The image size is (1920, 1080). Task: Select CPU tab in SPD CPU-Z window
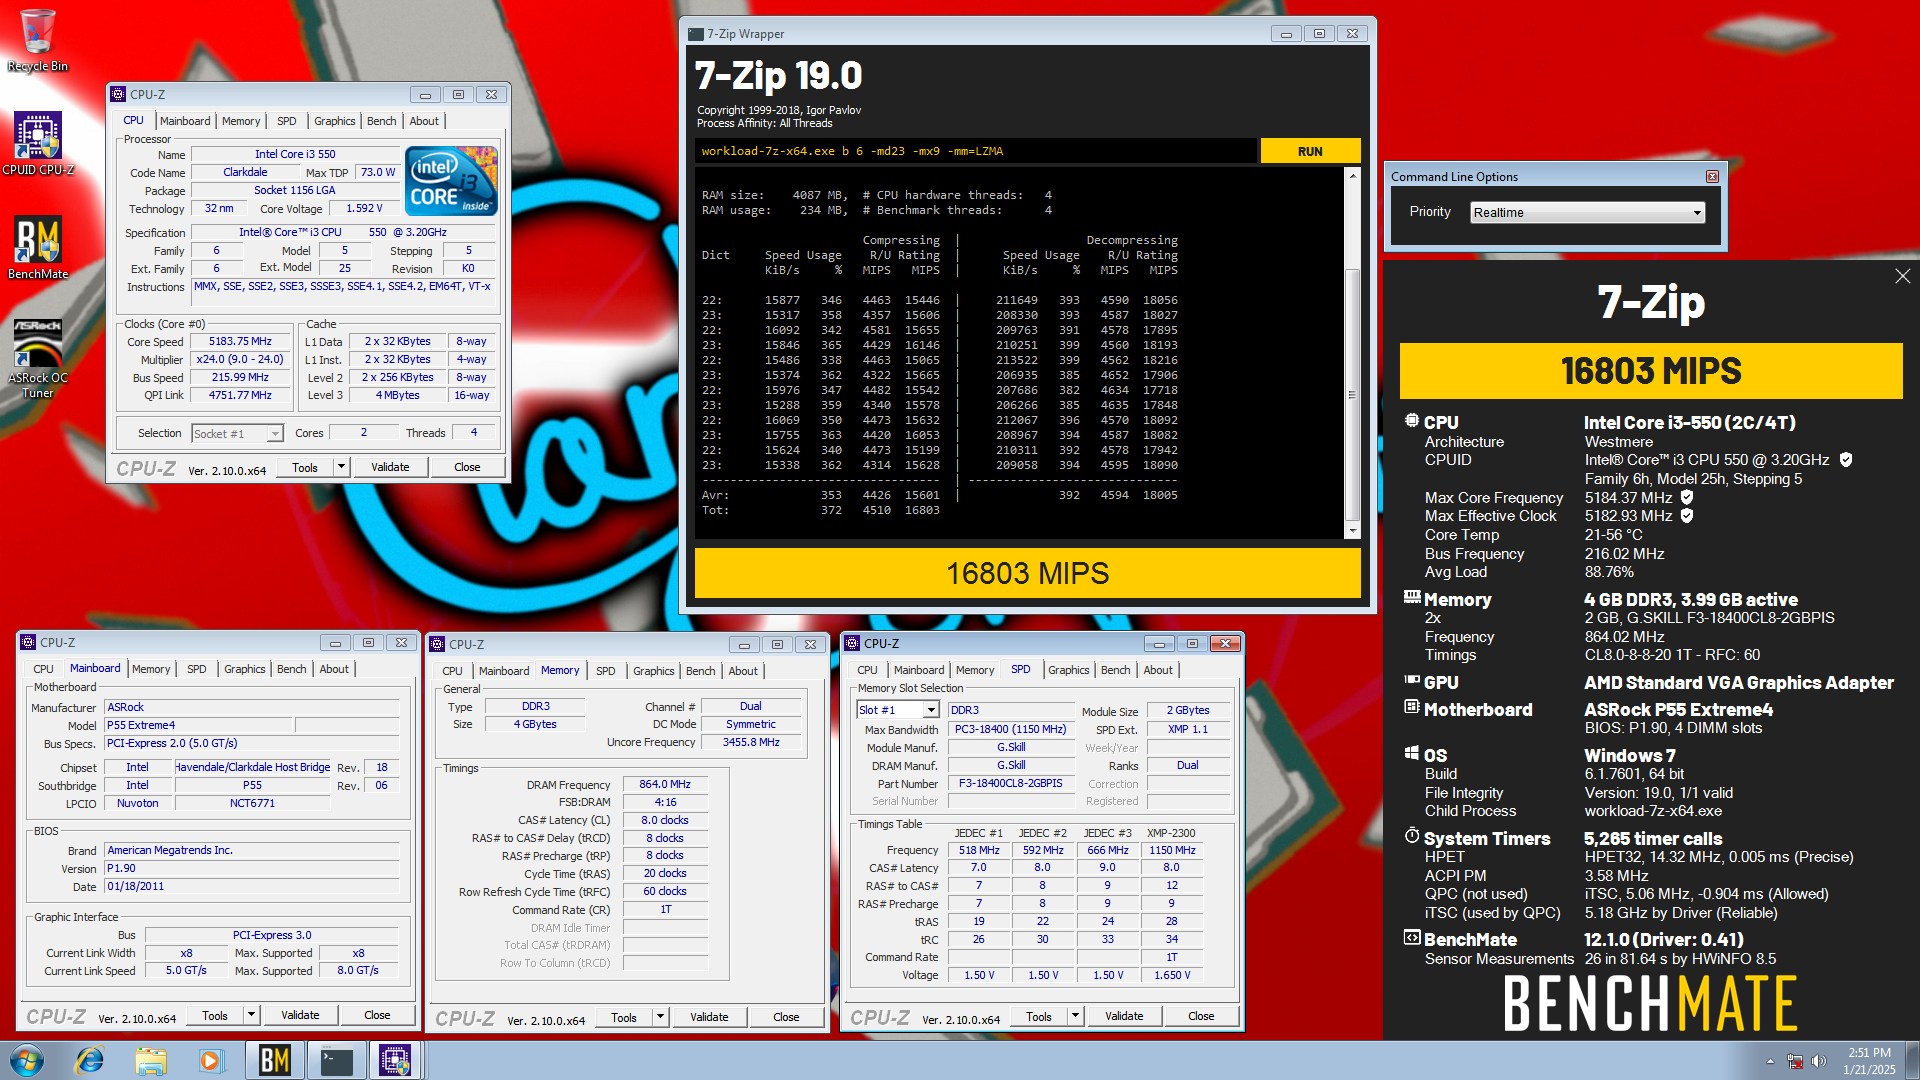point(867,670)
